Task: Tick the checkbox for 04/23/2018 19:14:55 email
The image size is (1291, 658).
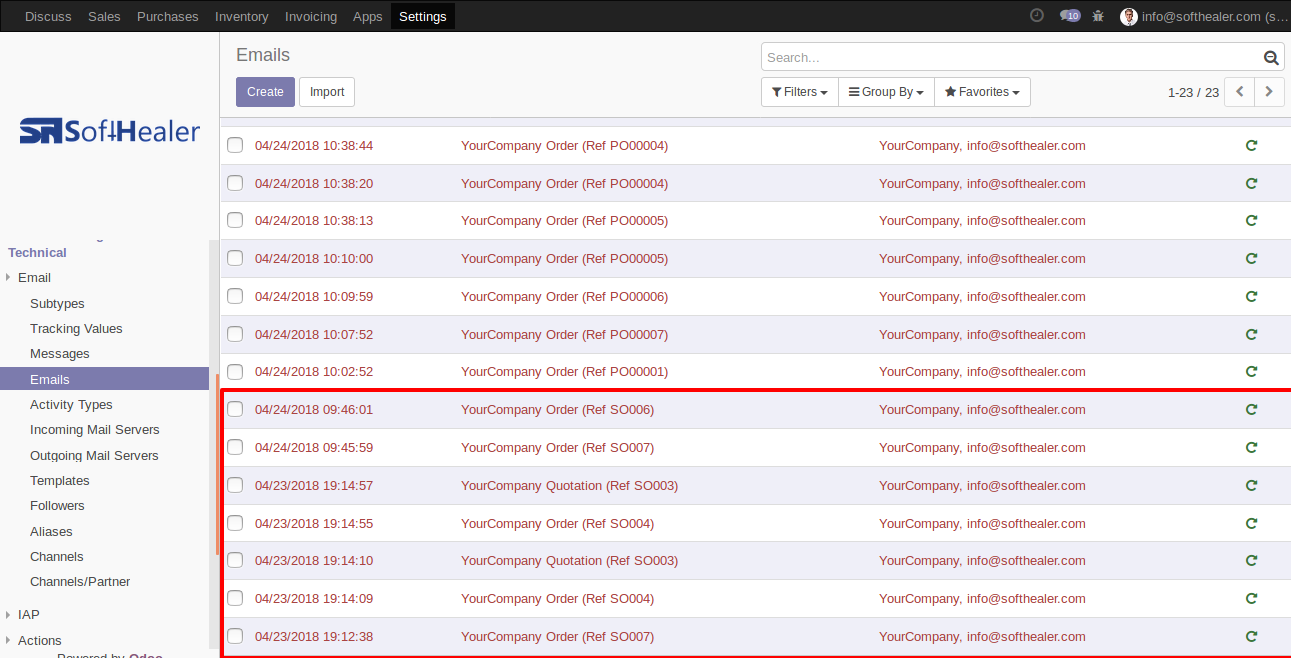Action: coord(235,524)
